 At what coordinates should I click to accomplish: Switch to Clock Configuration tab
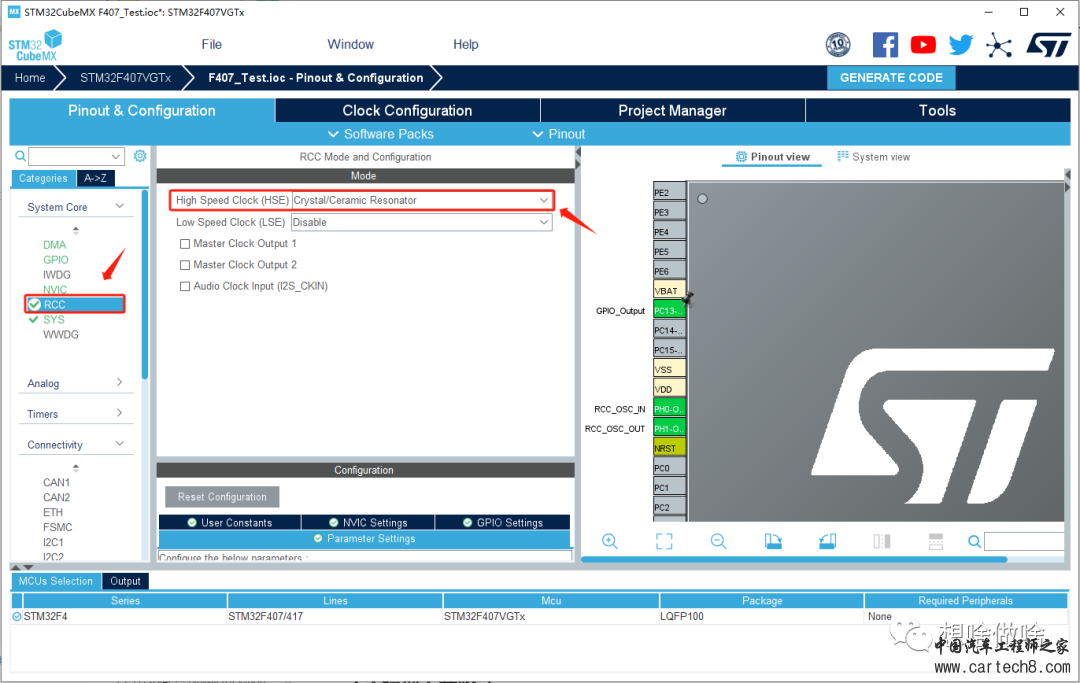pyautogui.click(x=407, y=111)
